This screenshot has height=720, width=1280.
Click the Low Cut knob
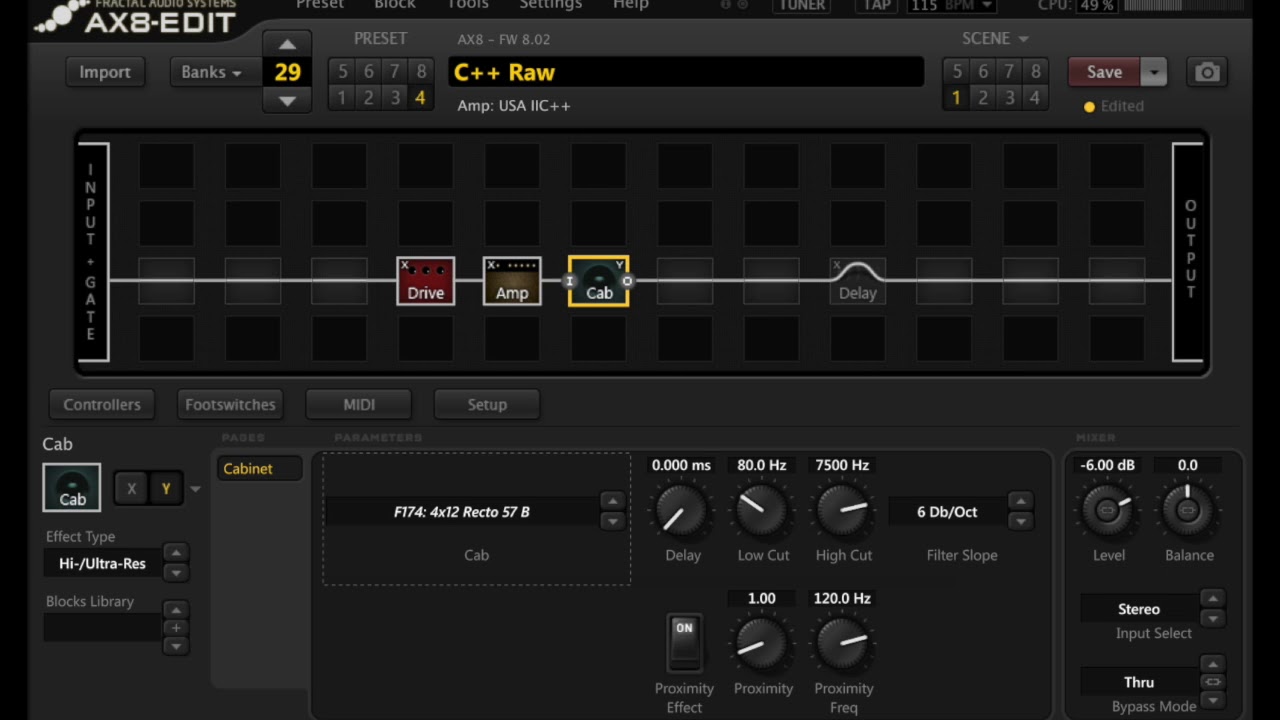pos(763,511)
